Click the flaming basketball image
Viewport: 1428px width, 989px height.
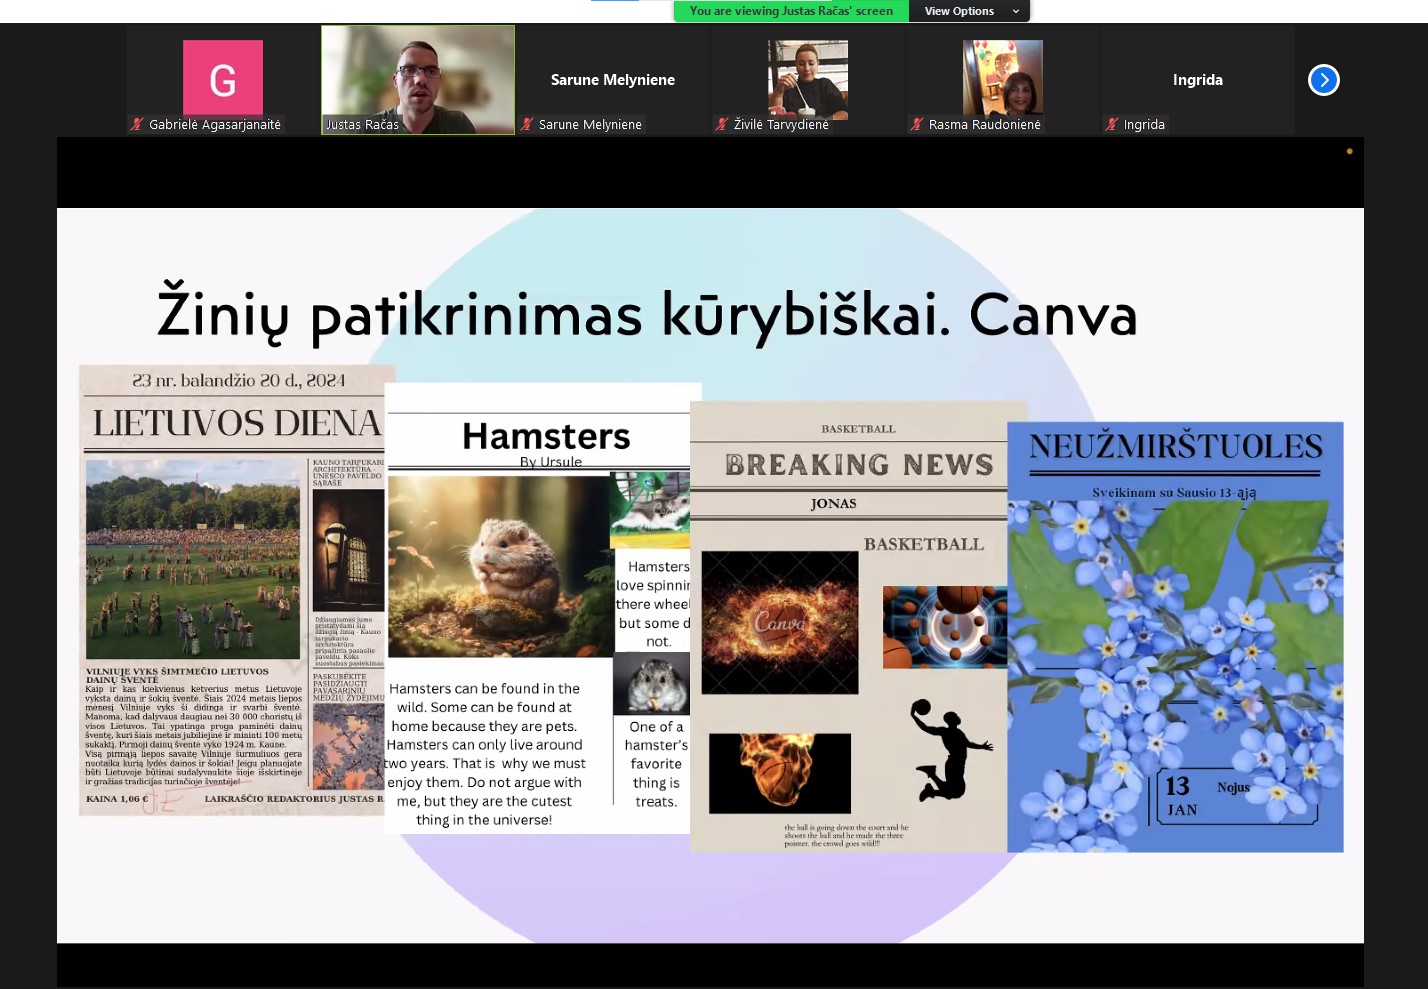[780, 773]
